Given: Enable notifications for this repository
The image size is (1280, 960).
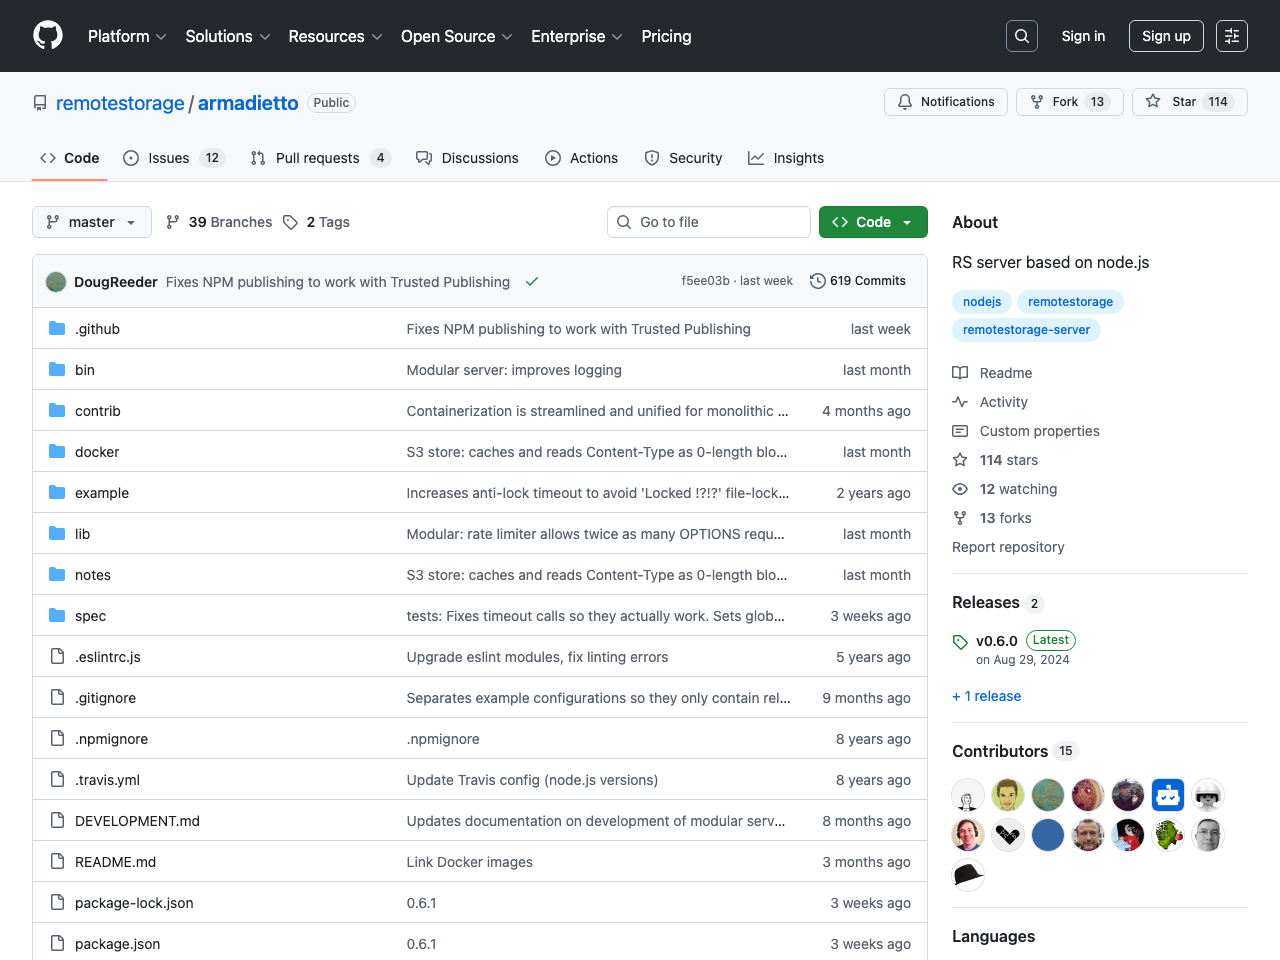Looking at the screenshot, I should click(945, 102).
